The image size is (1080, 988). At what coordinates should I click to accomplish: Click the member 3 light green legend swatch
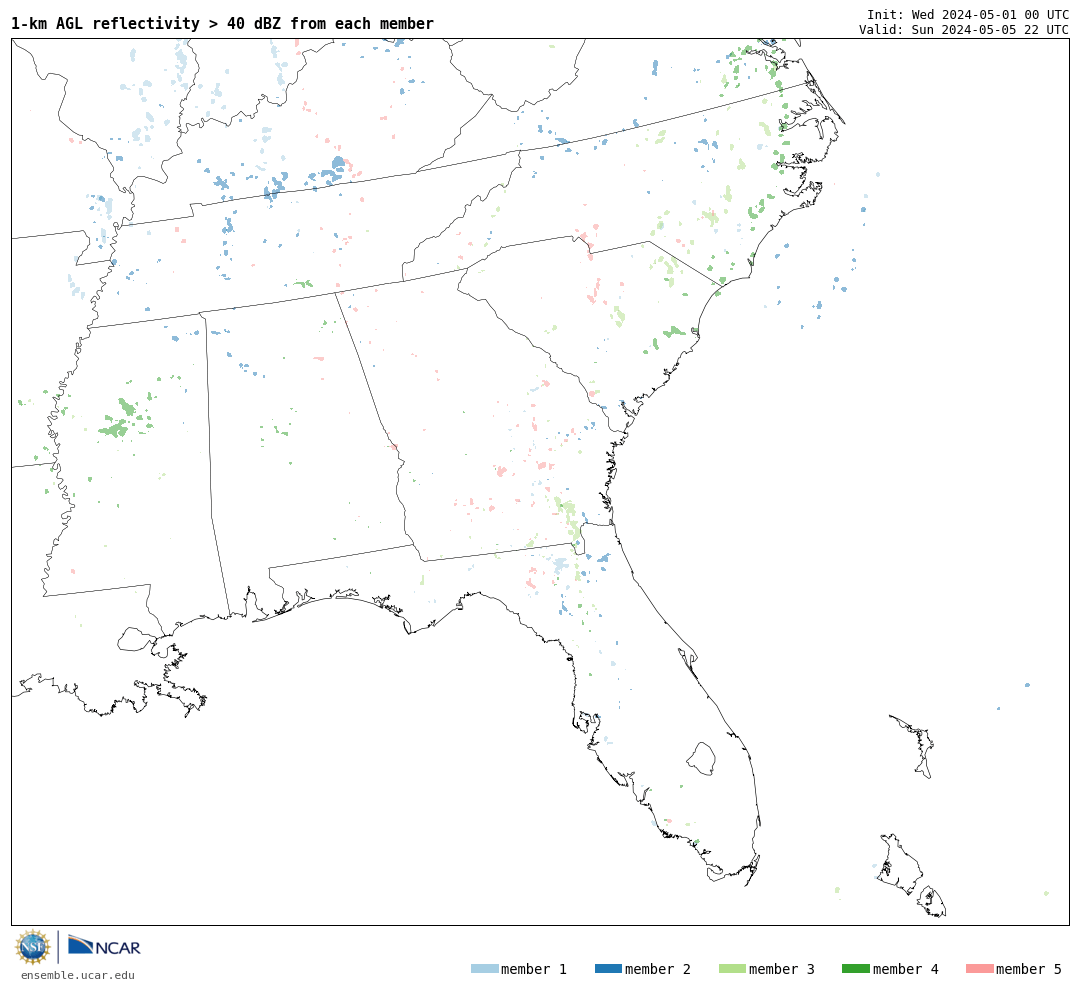pos(732,969)
